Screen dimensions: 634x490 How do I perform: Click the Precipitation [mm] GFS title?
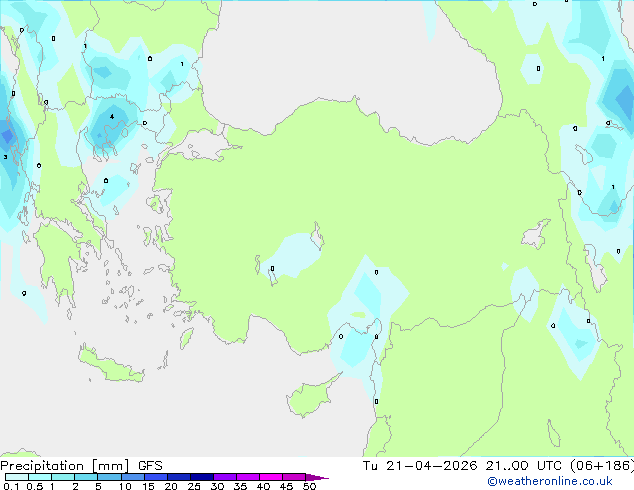(81, 466)
